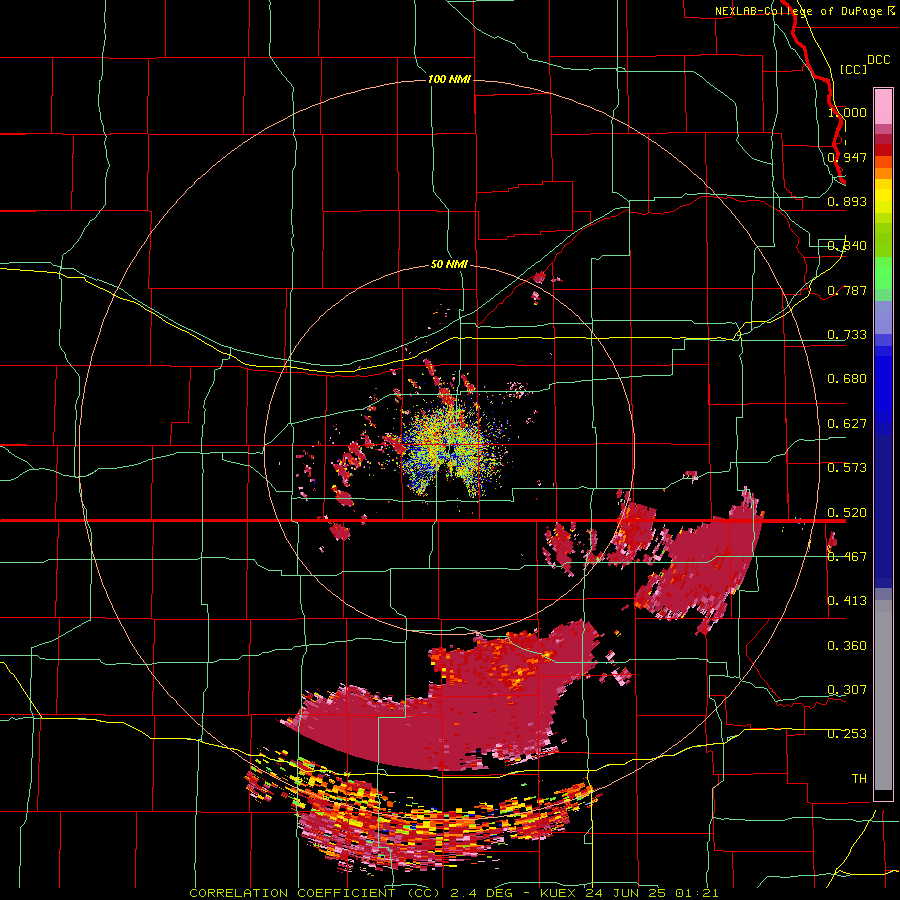Click "CORRELATION COEFFICIENT (CC)" in the caption

pos(315,893)
